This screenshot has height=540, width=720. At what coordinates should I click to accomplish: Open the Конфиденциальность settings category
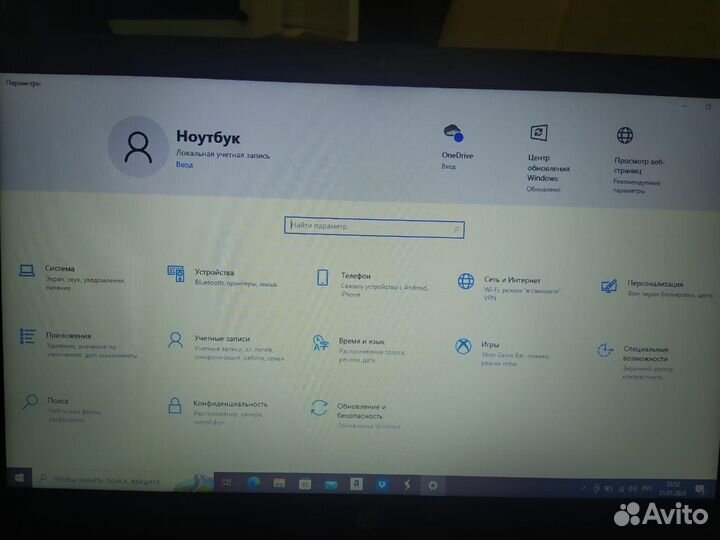[217, 411]
